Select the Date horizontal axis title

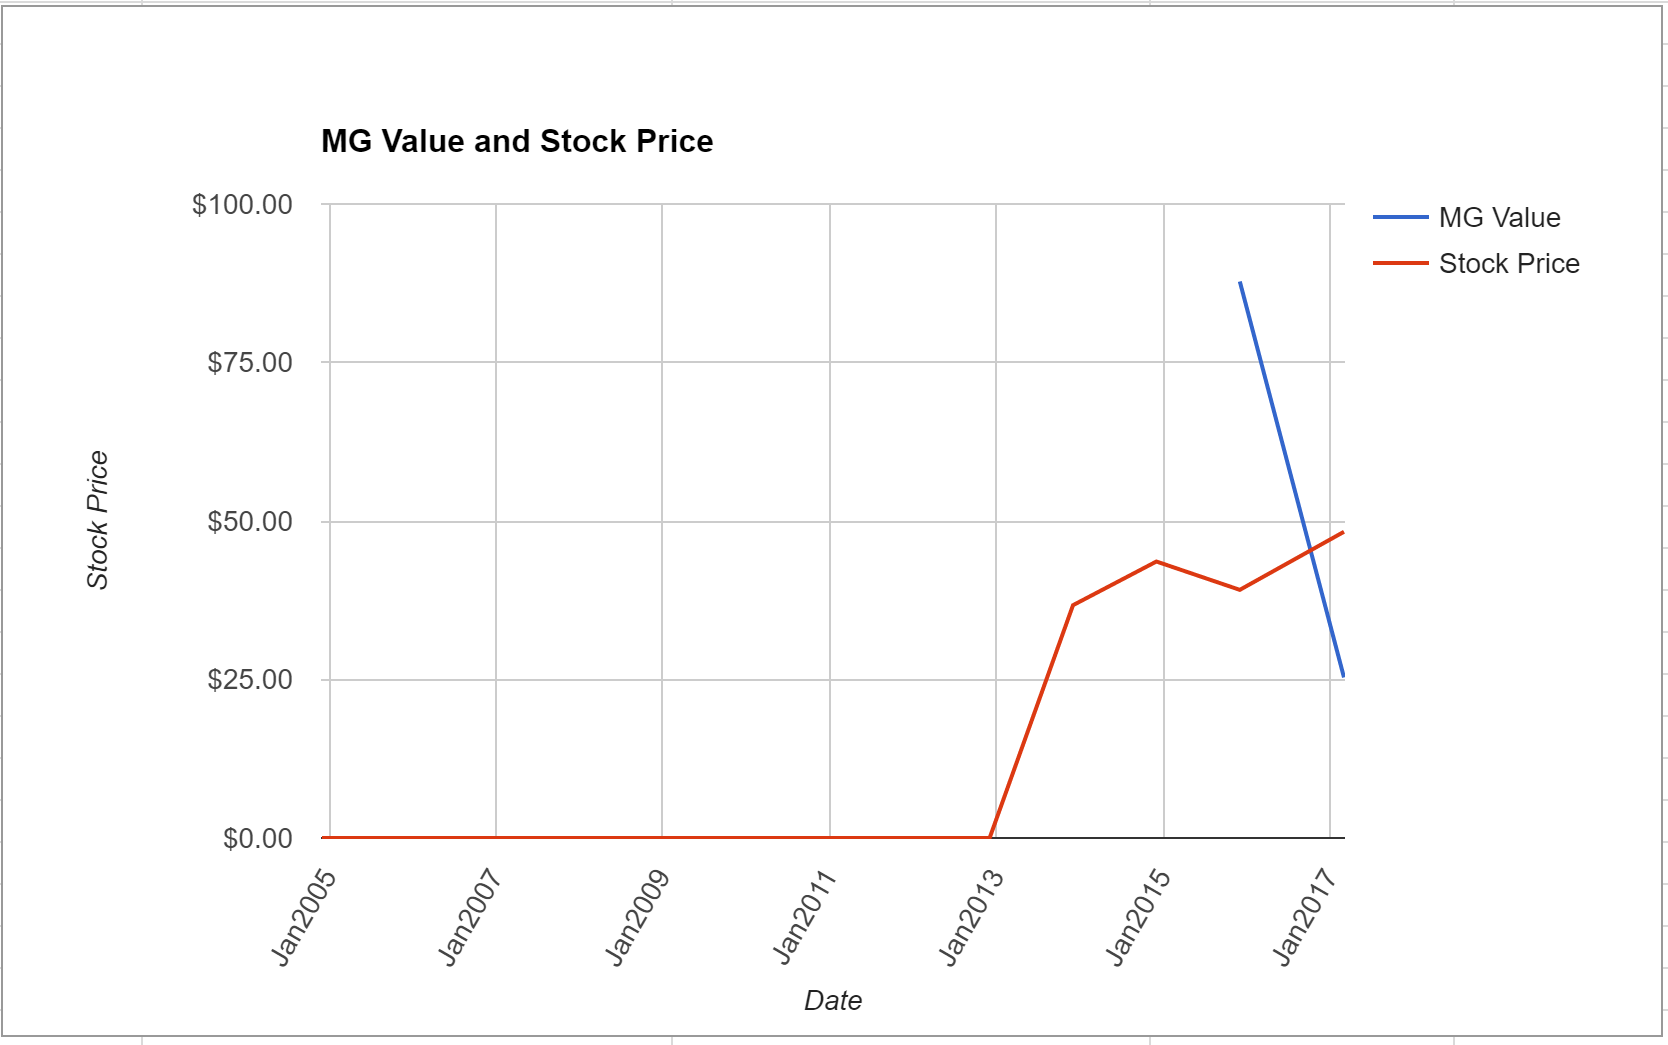click(x=833, y=1000)
